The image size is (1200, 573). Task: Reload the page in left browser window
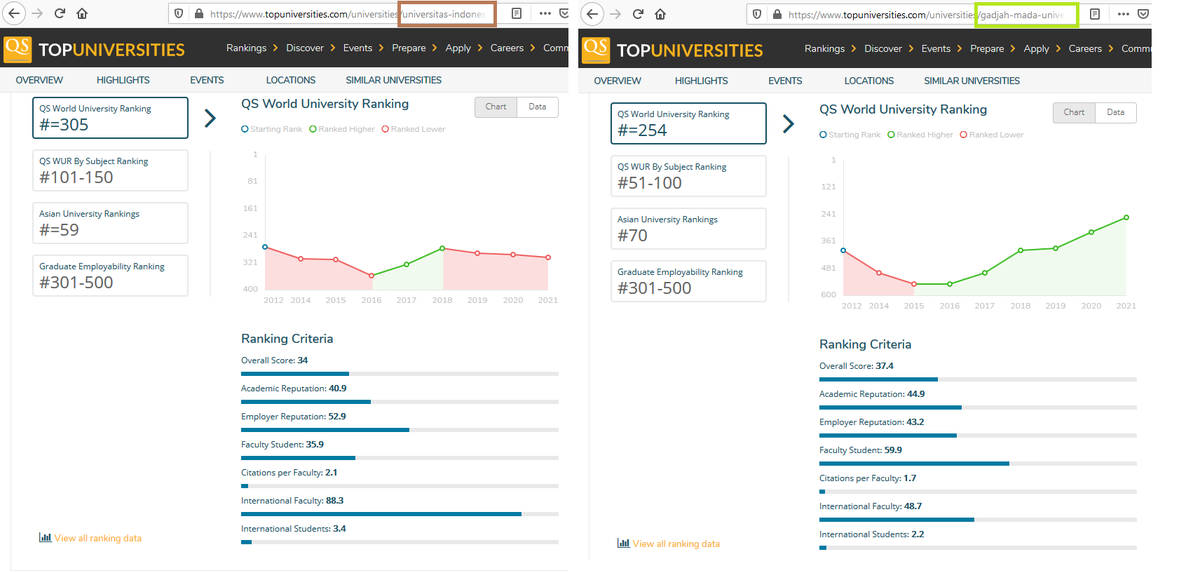tap(60, 14)
